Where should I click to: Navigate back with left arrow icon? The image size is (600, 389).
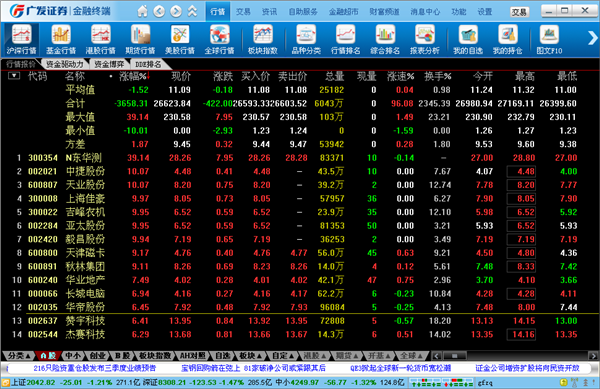pos(159,11)
